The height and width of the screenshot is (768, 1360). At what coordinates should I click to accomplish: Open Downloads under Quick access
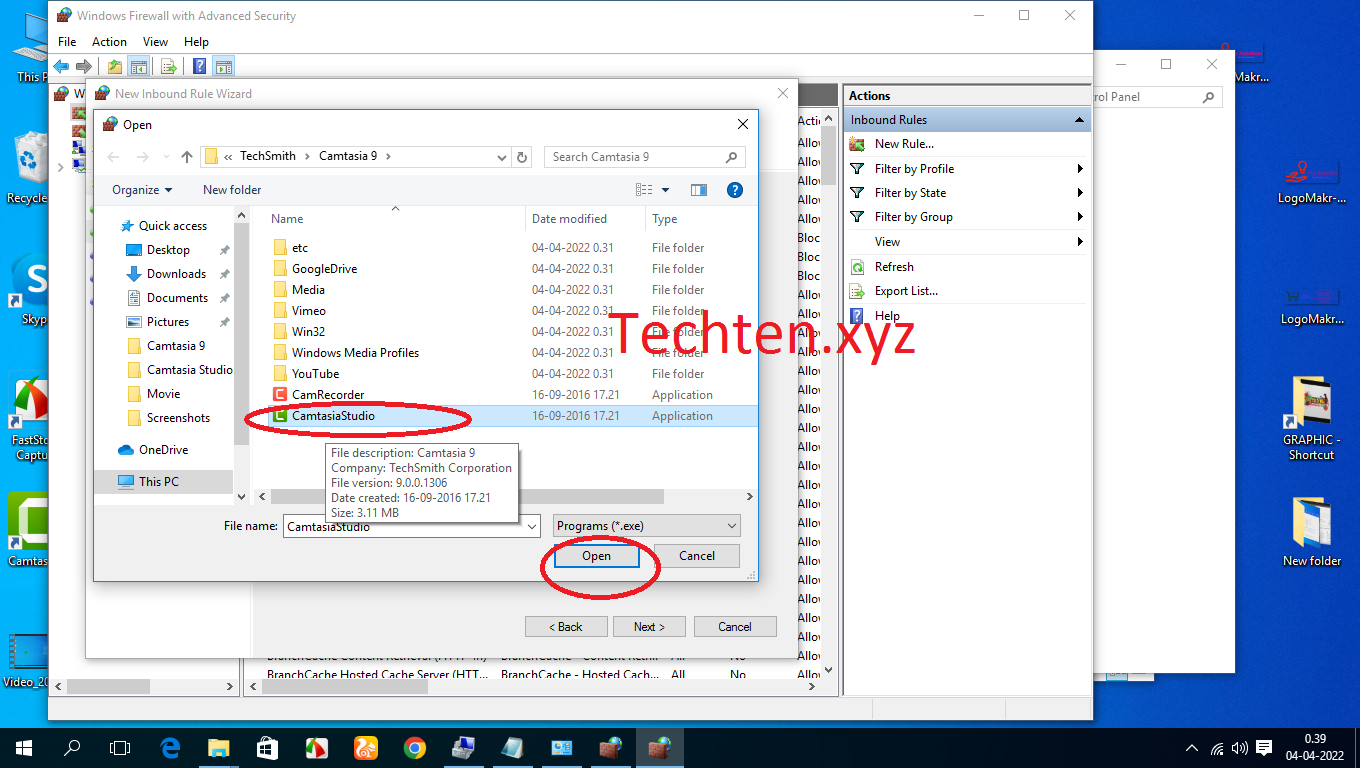[x=176, y=274]
